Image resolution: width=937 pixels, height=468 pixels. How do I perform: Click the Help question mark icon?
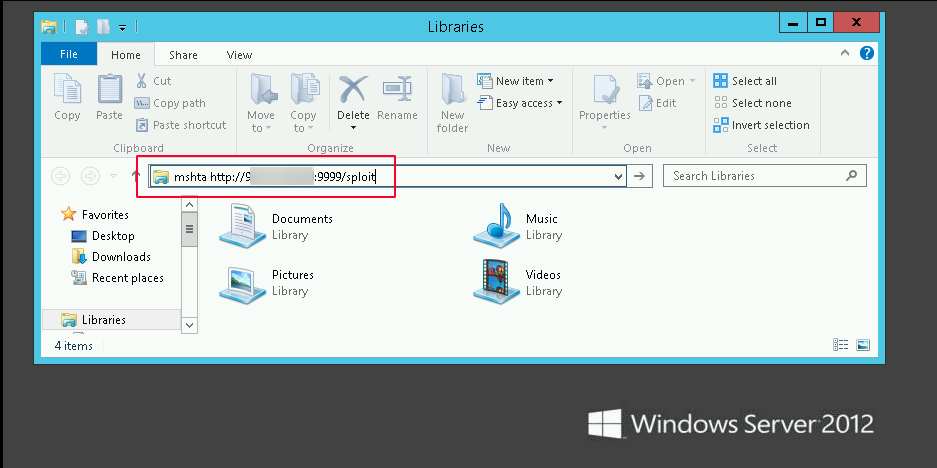[x=867, y=54]
